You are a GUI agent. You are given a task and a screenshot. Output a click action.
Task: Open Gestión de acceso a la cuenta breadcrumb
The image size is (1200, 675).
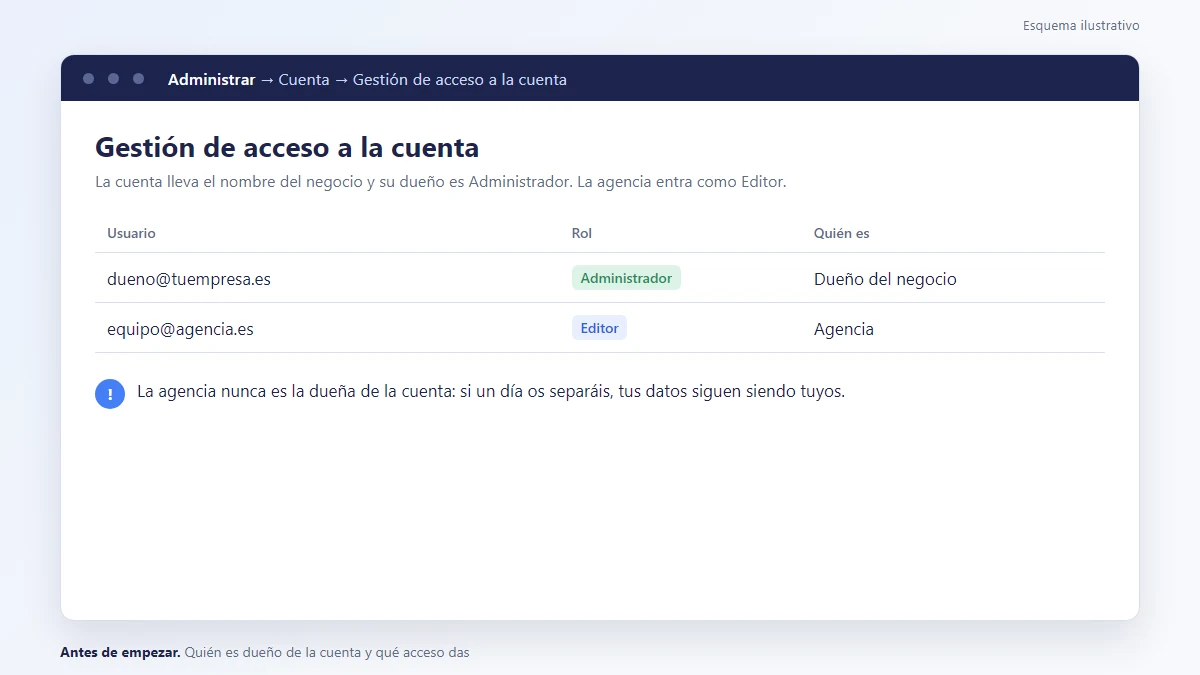point(460,79)
